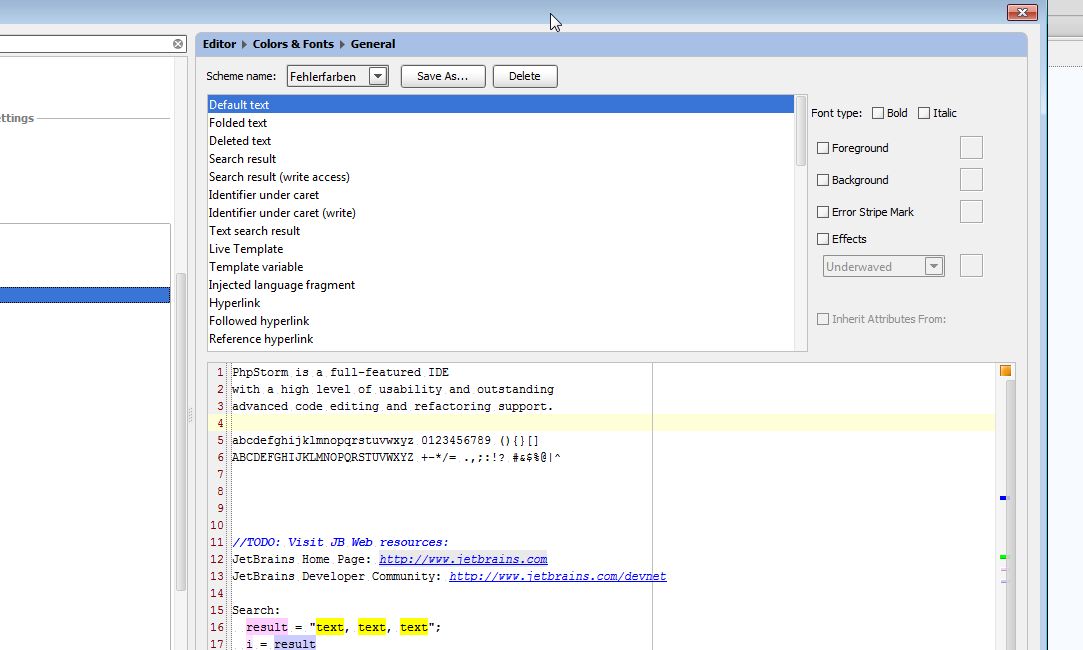Select Default text in the list
Image resolution: width=1083 pixels, height=650 pixels.
point(501,104)
